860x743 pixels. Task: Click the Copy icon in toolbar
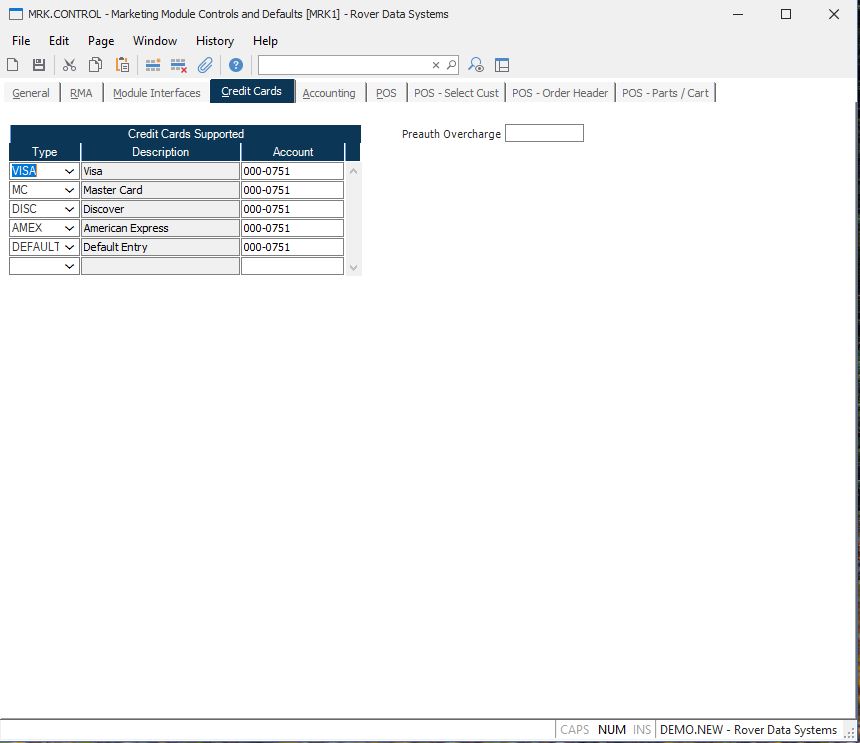(x=95, y=65)
